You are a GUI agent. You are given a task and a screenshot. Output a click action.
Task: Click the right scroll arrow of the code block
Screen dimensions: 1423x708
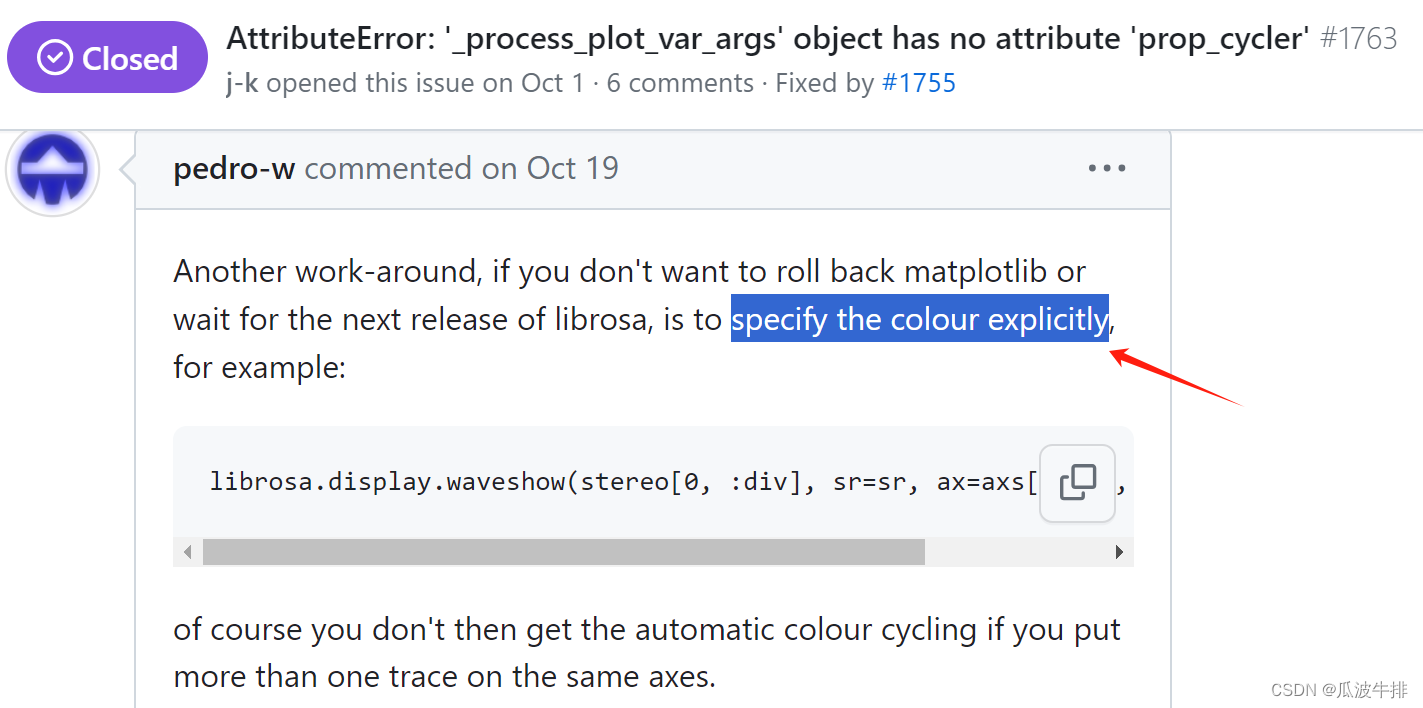[x=1120, y=551]
